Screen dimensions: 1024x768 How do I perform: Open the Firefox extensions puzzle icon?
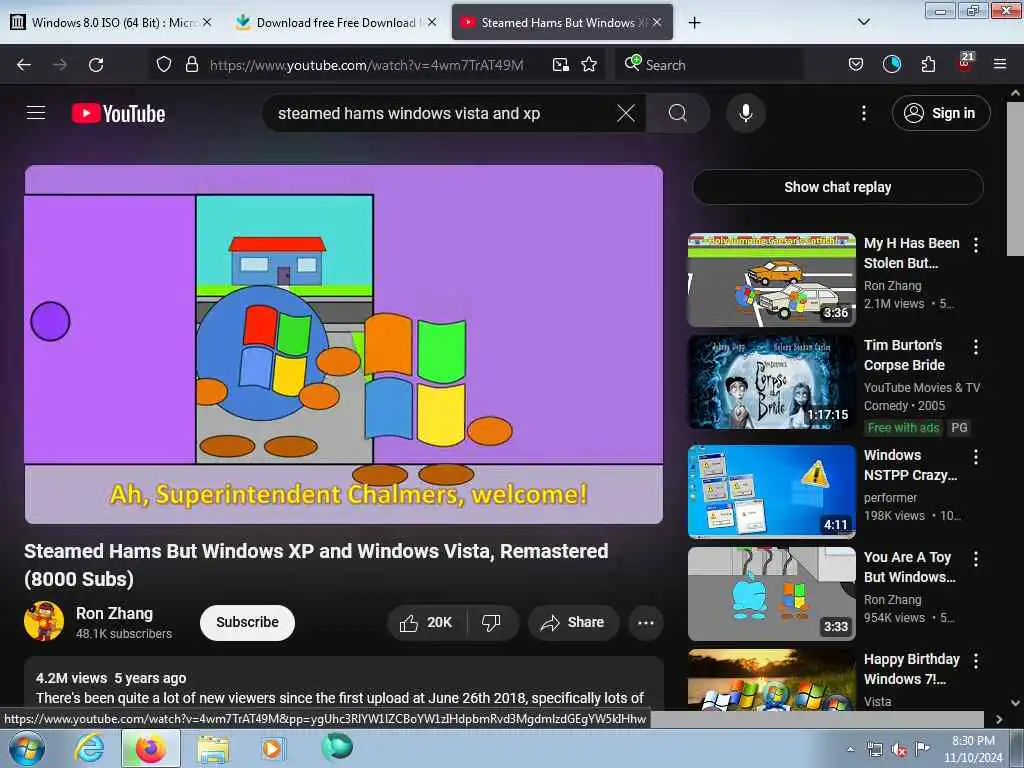(x=928, y=64)
